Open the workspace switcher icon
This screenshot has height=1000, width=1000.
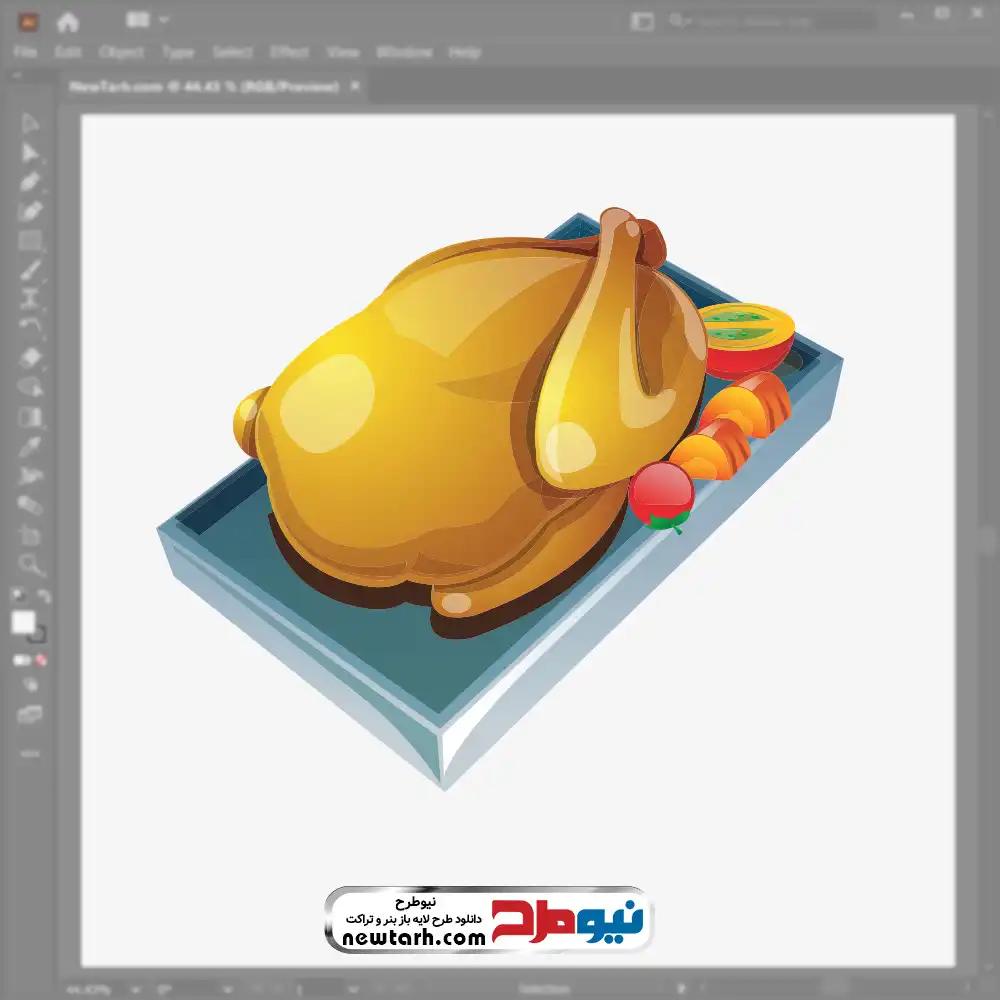tap(642, 22)
